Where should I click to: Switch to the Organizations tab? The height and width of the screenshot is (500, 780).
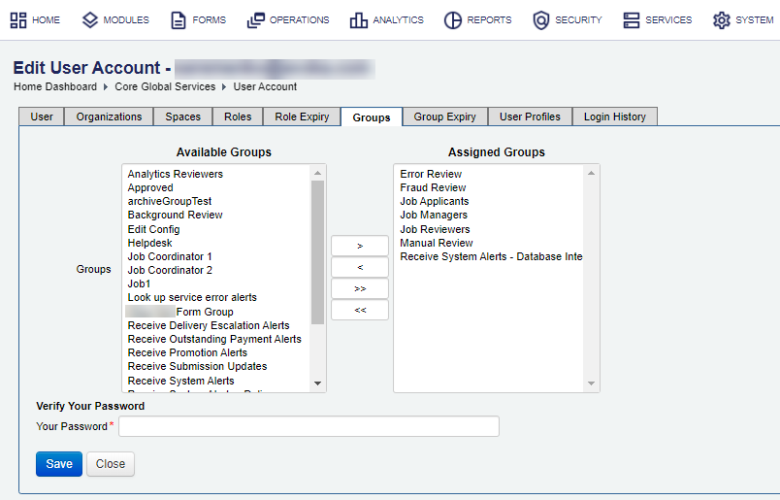coord(109,116)
